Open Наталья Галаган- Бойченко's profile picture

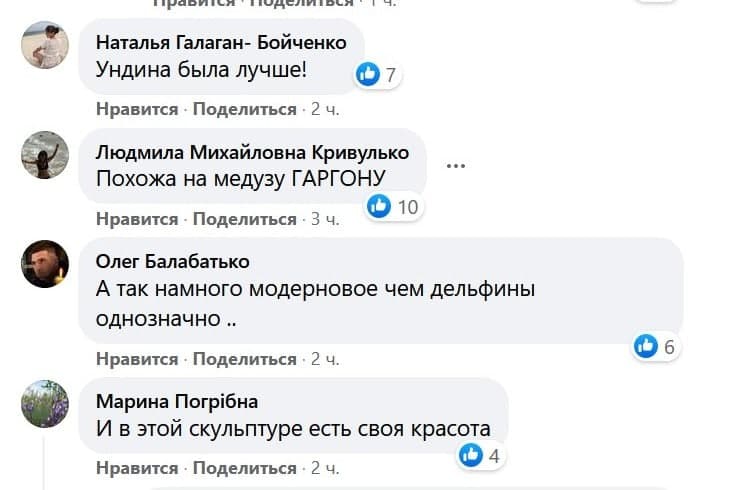tap(45, 45)
